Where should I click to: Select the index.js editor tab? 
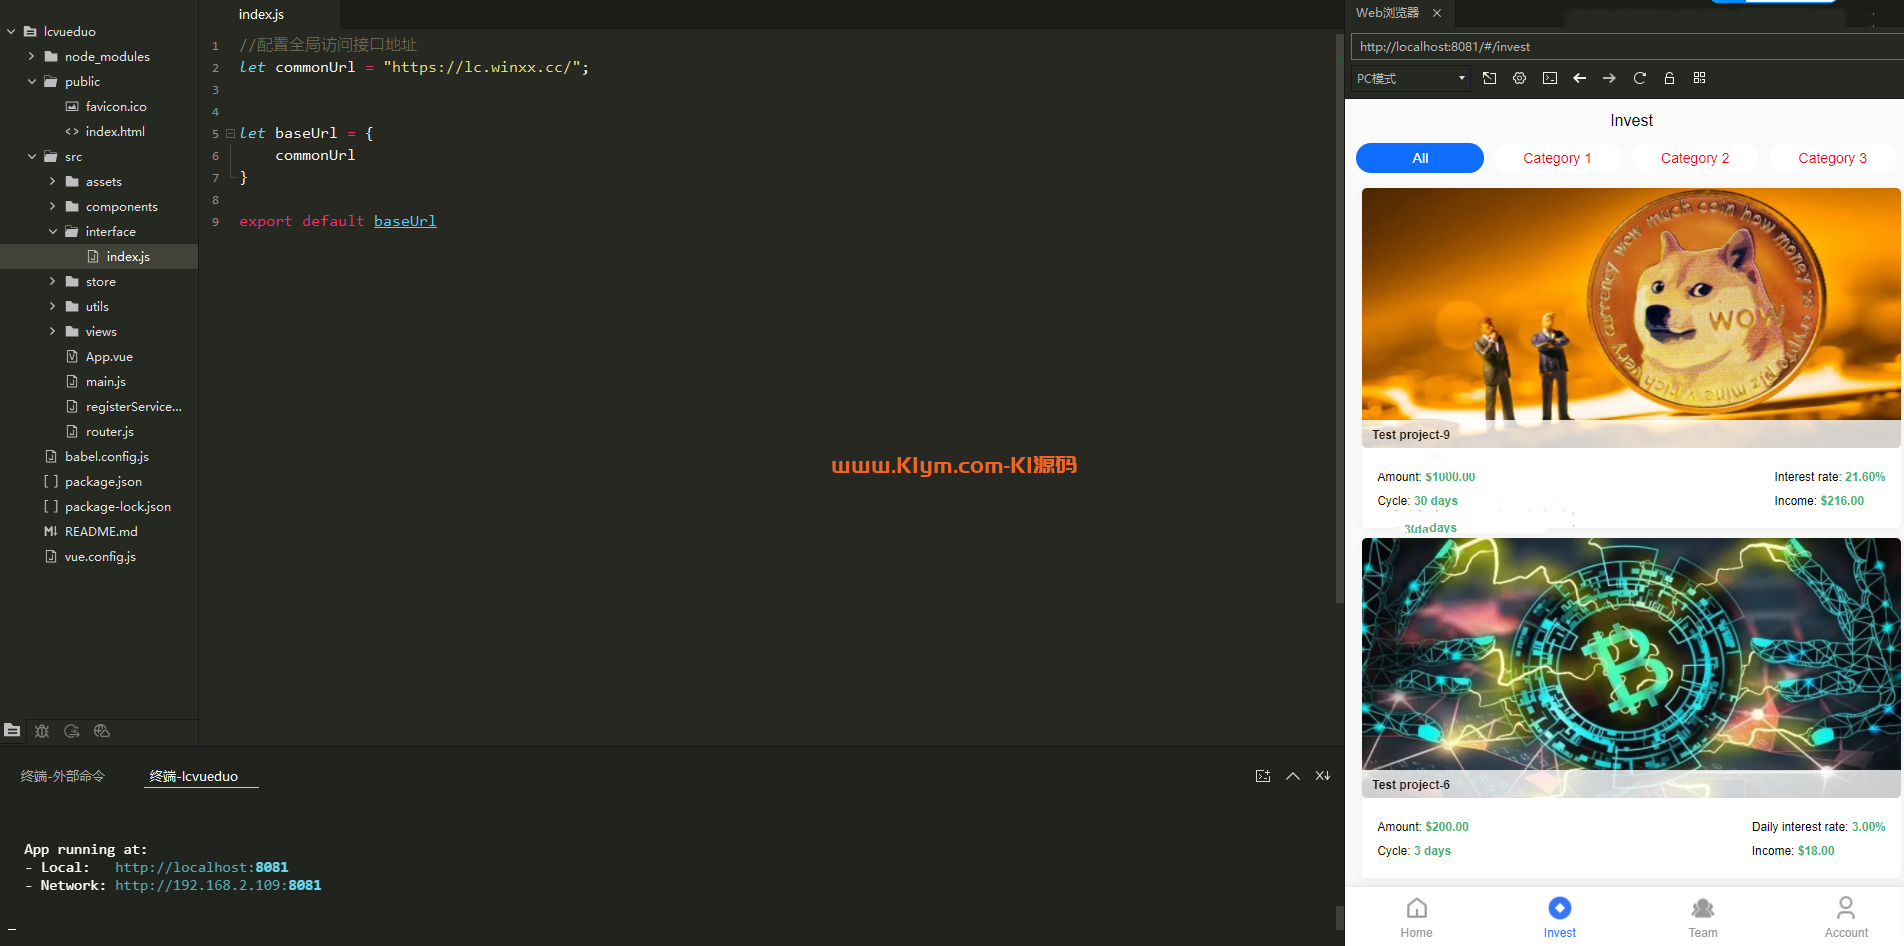[x=262, y=14]
